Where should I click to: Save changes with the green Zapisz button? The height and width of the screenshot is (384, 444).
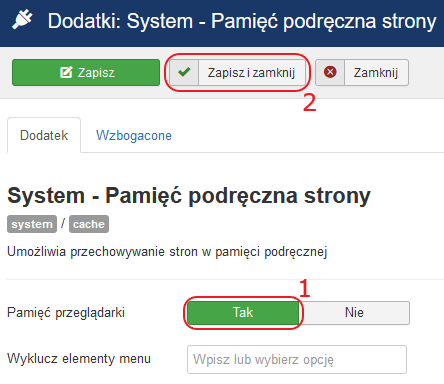click(x=86, y=72)
